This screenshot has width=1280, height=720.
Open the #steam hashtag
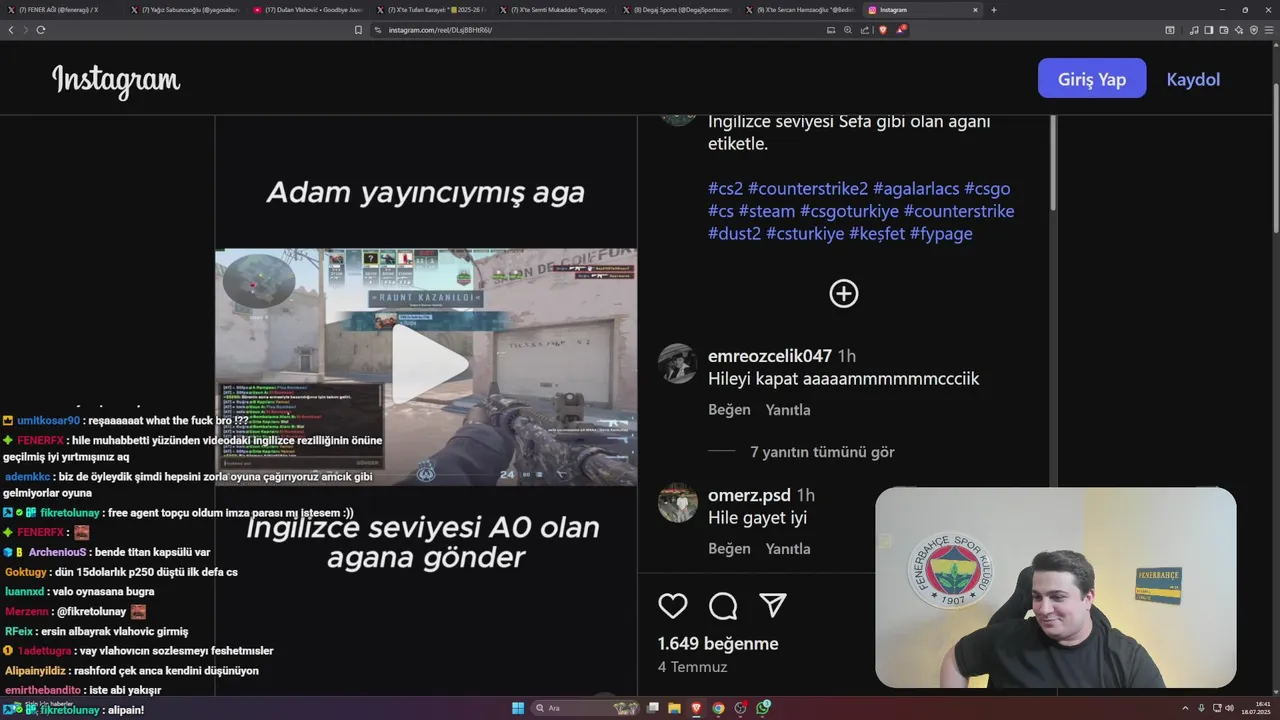767,211
